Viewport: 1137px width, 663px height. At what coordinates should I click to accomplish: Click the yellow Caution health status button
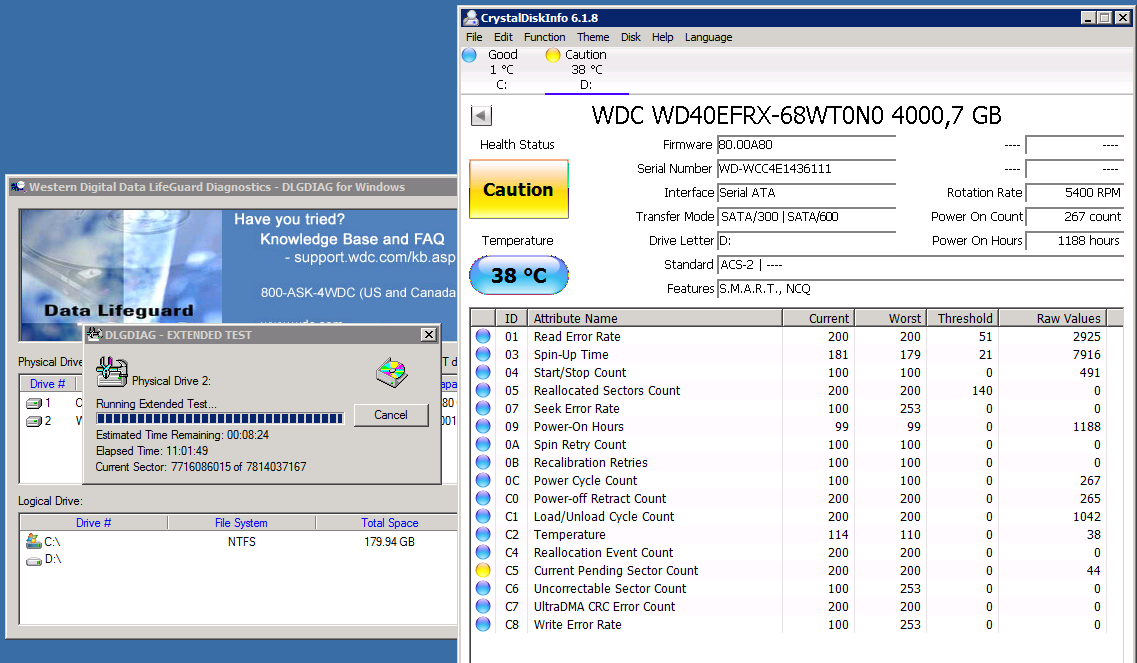(518, 189)
